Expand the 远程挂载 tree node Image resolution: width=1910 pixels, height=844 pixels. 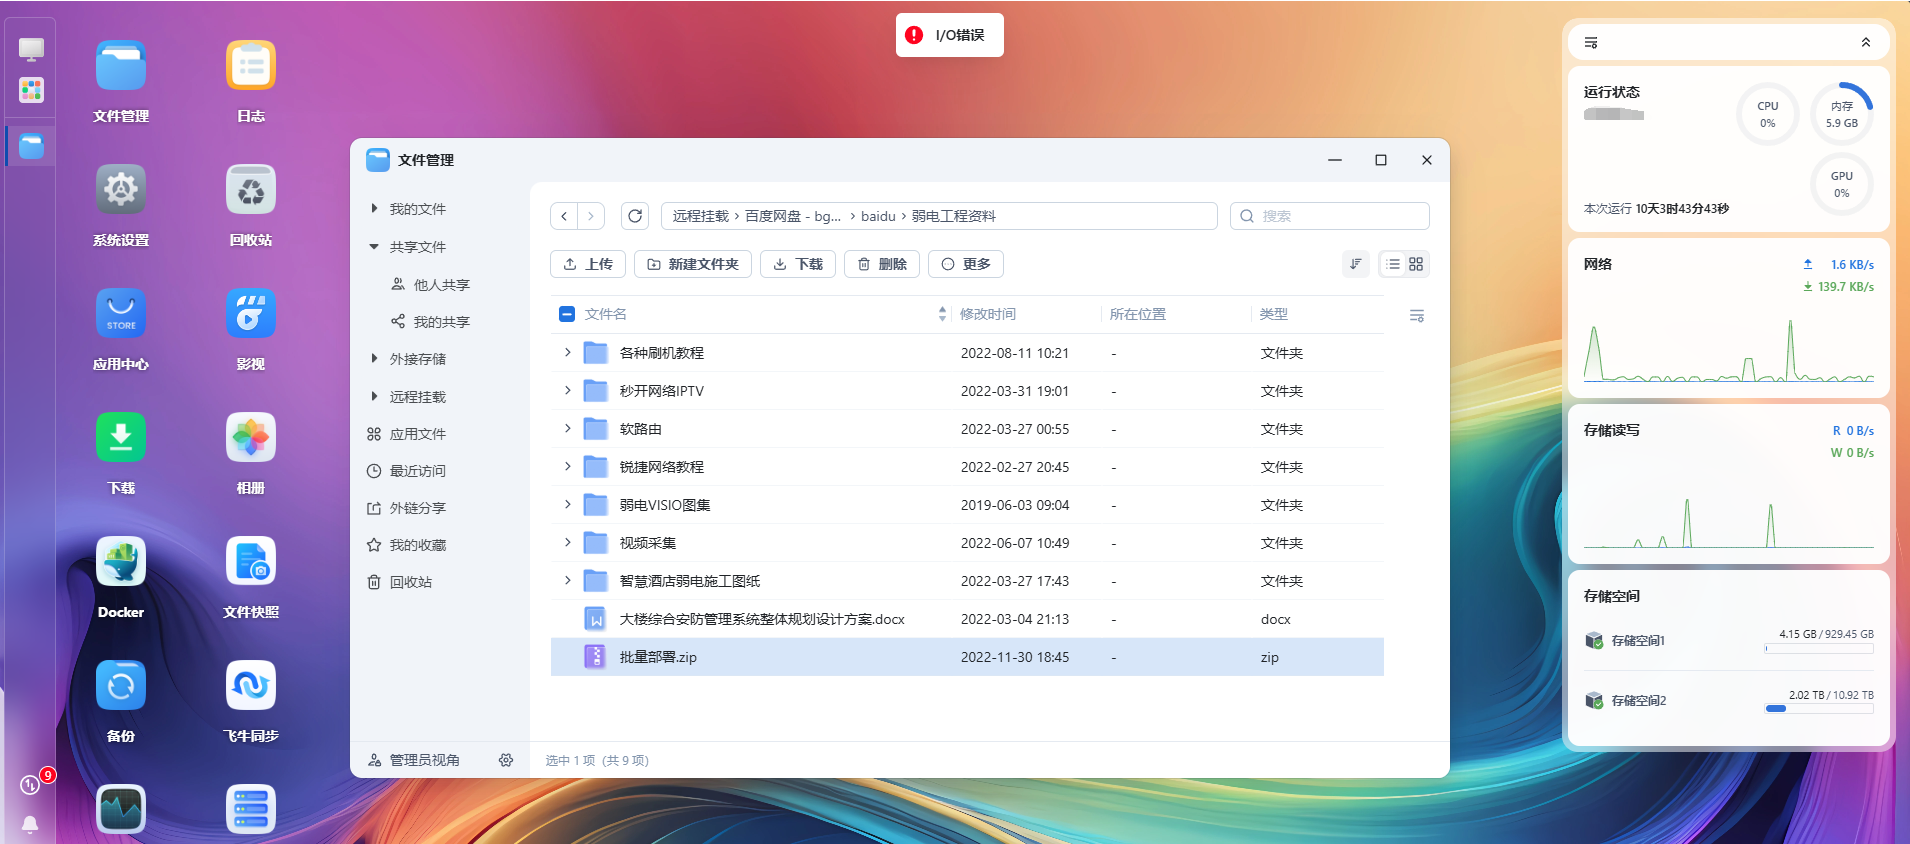tap(374, 397)
